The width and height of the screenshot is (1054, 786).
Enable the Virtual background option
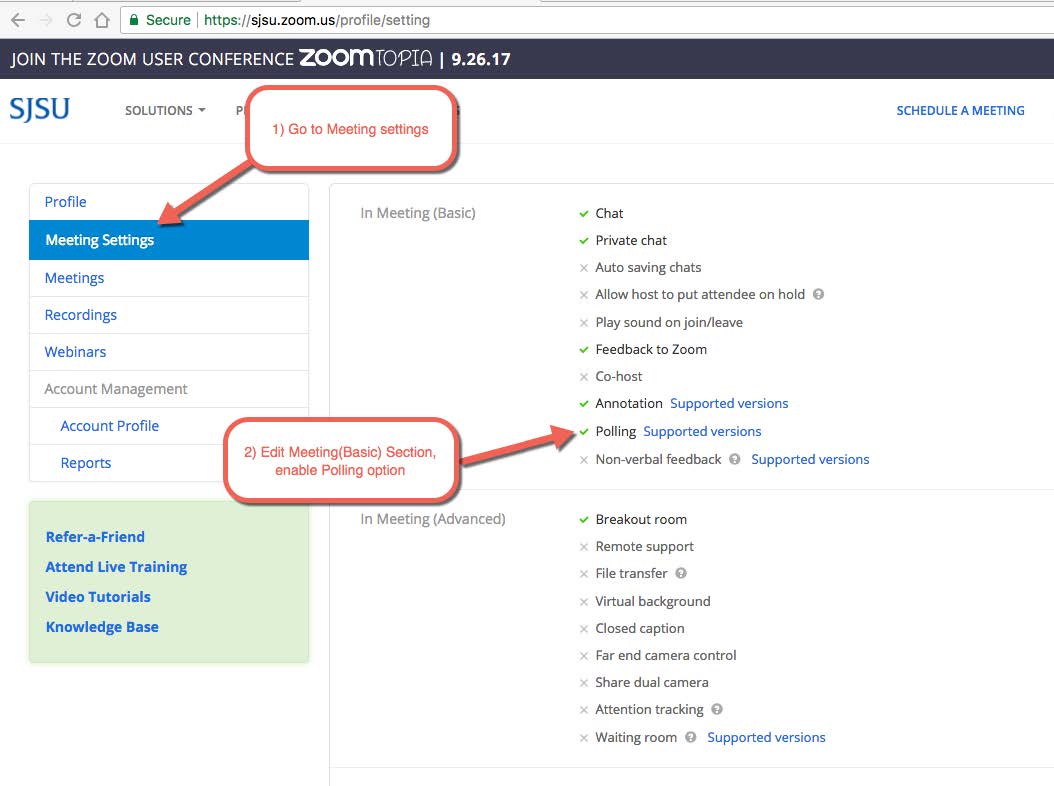tap(585, 601)
